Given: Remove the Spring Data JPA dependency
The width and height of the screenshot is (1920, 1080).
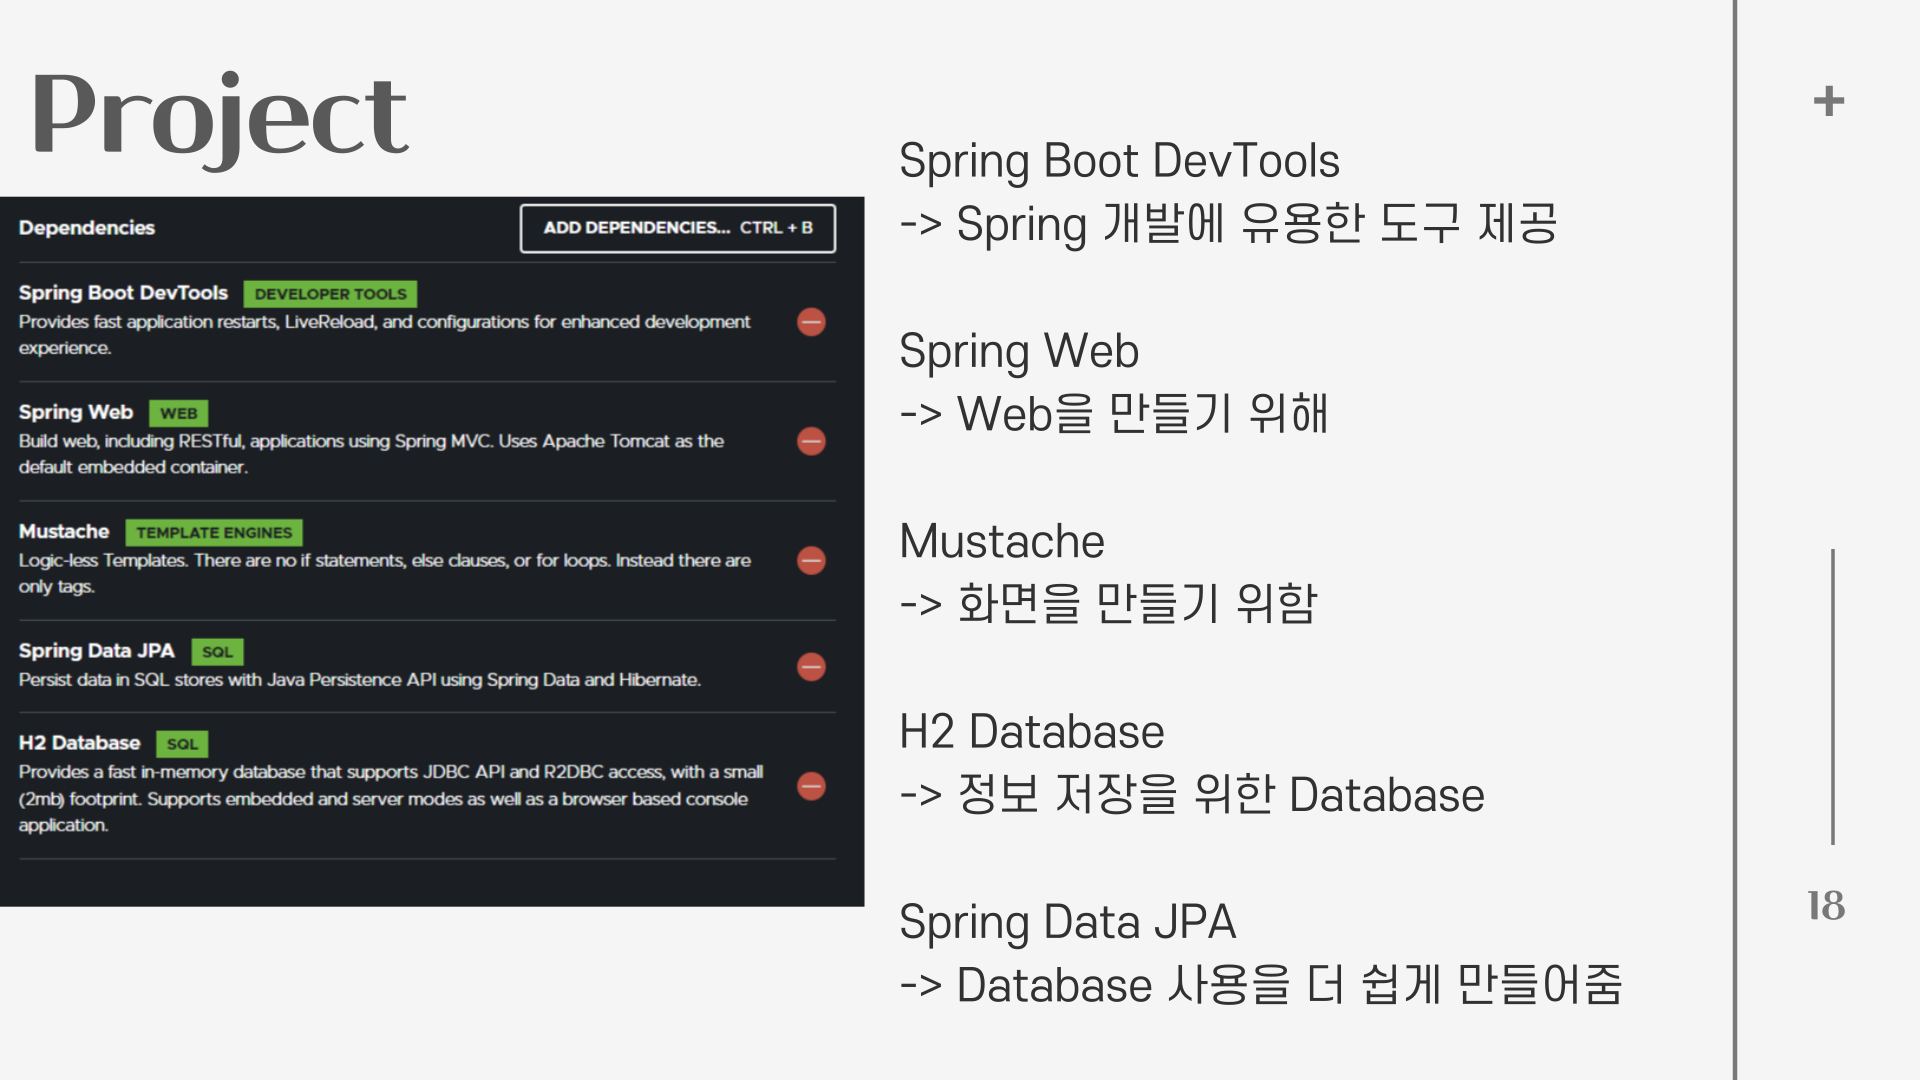Looking at the screenshot, I should [x=811, y=667].
